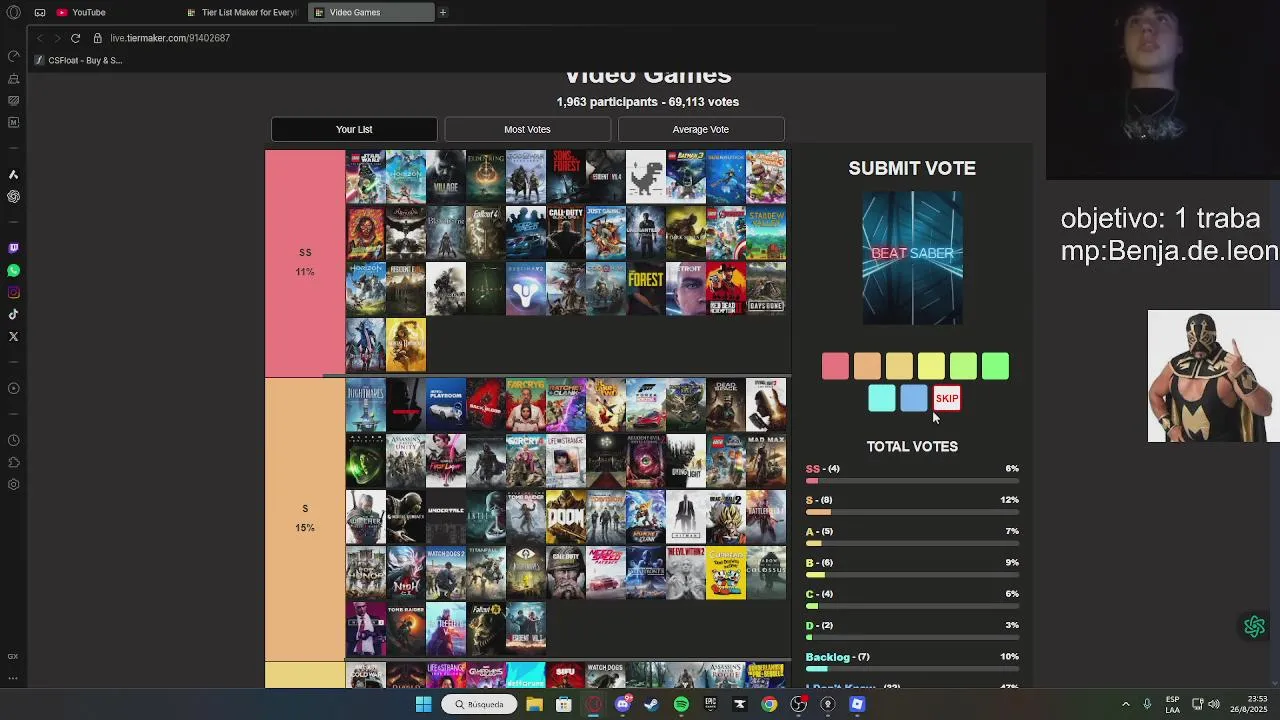Open OBS Studio from the taskbar
Image resolution: width=1280 pixels, height=720 pixels.
click(798, 704)
